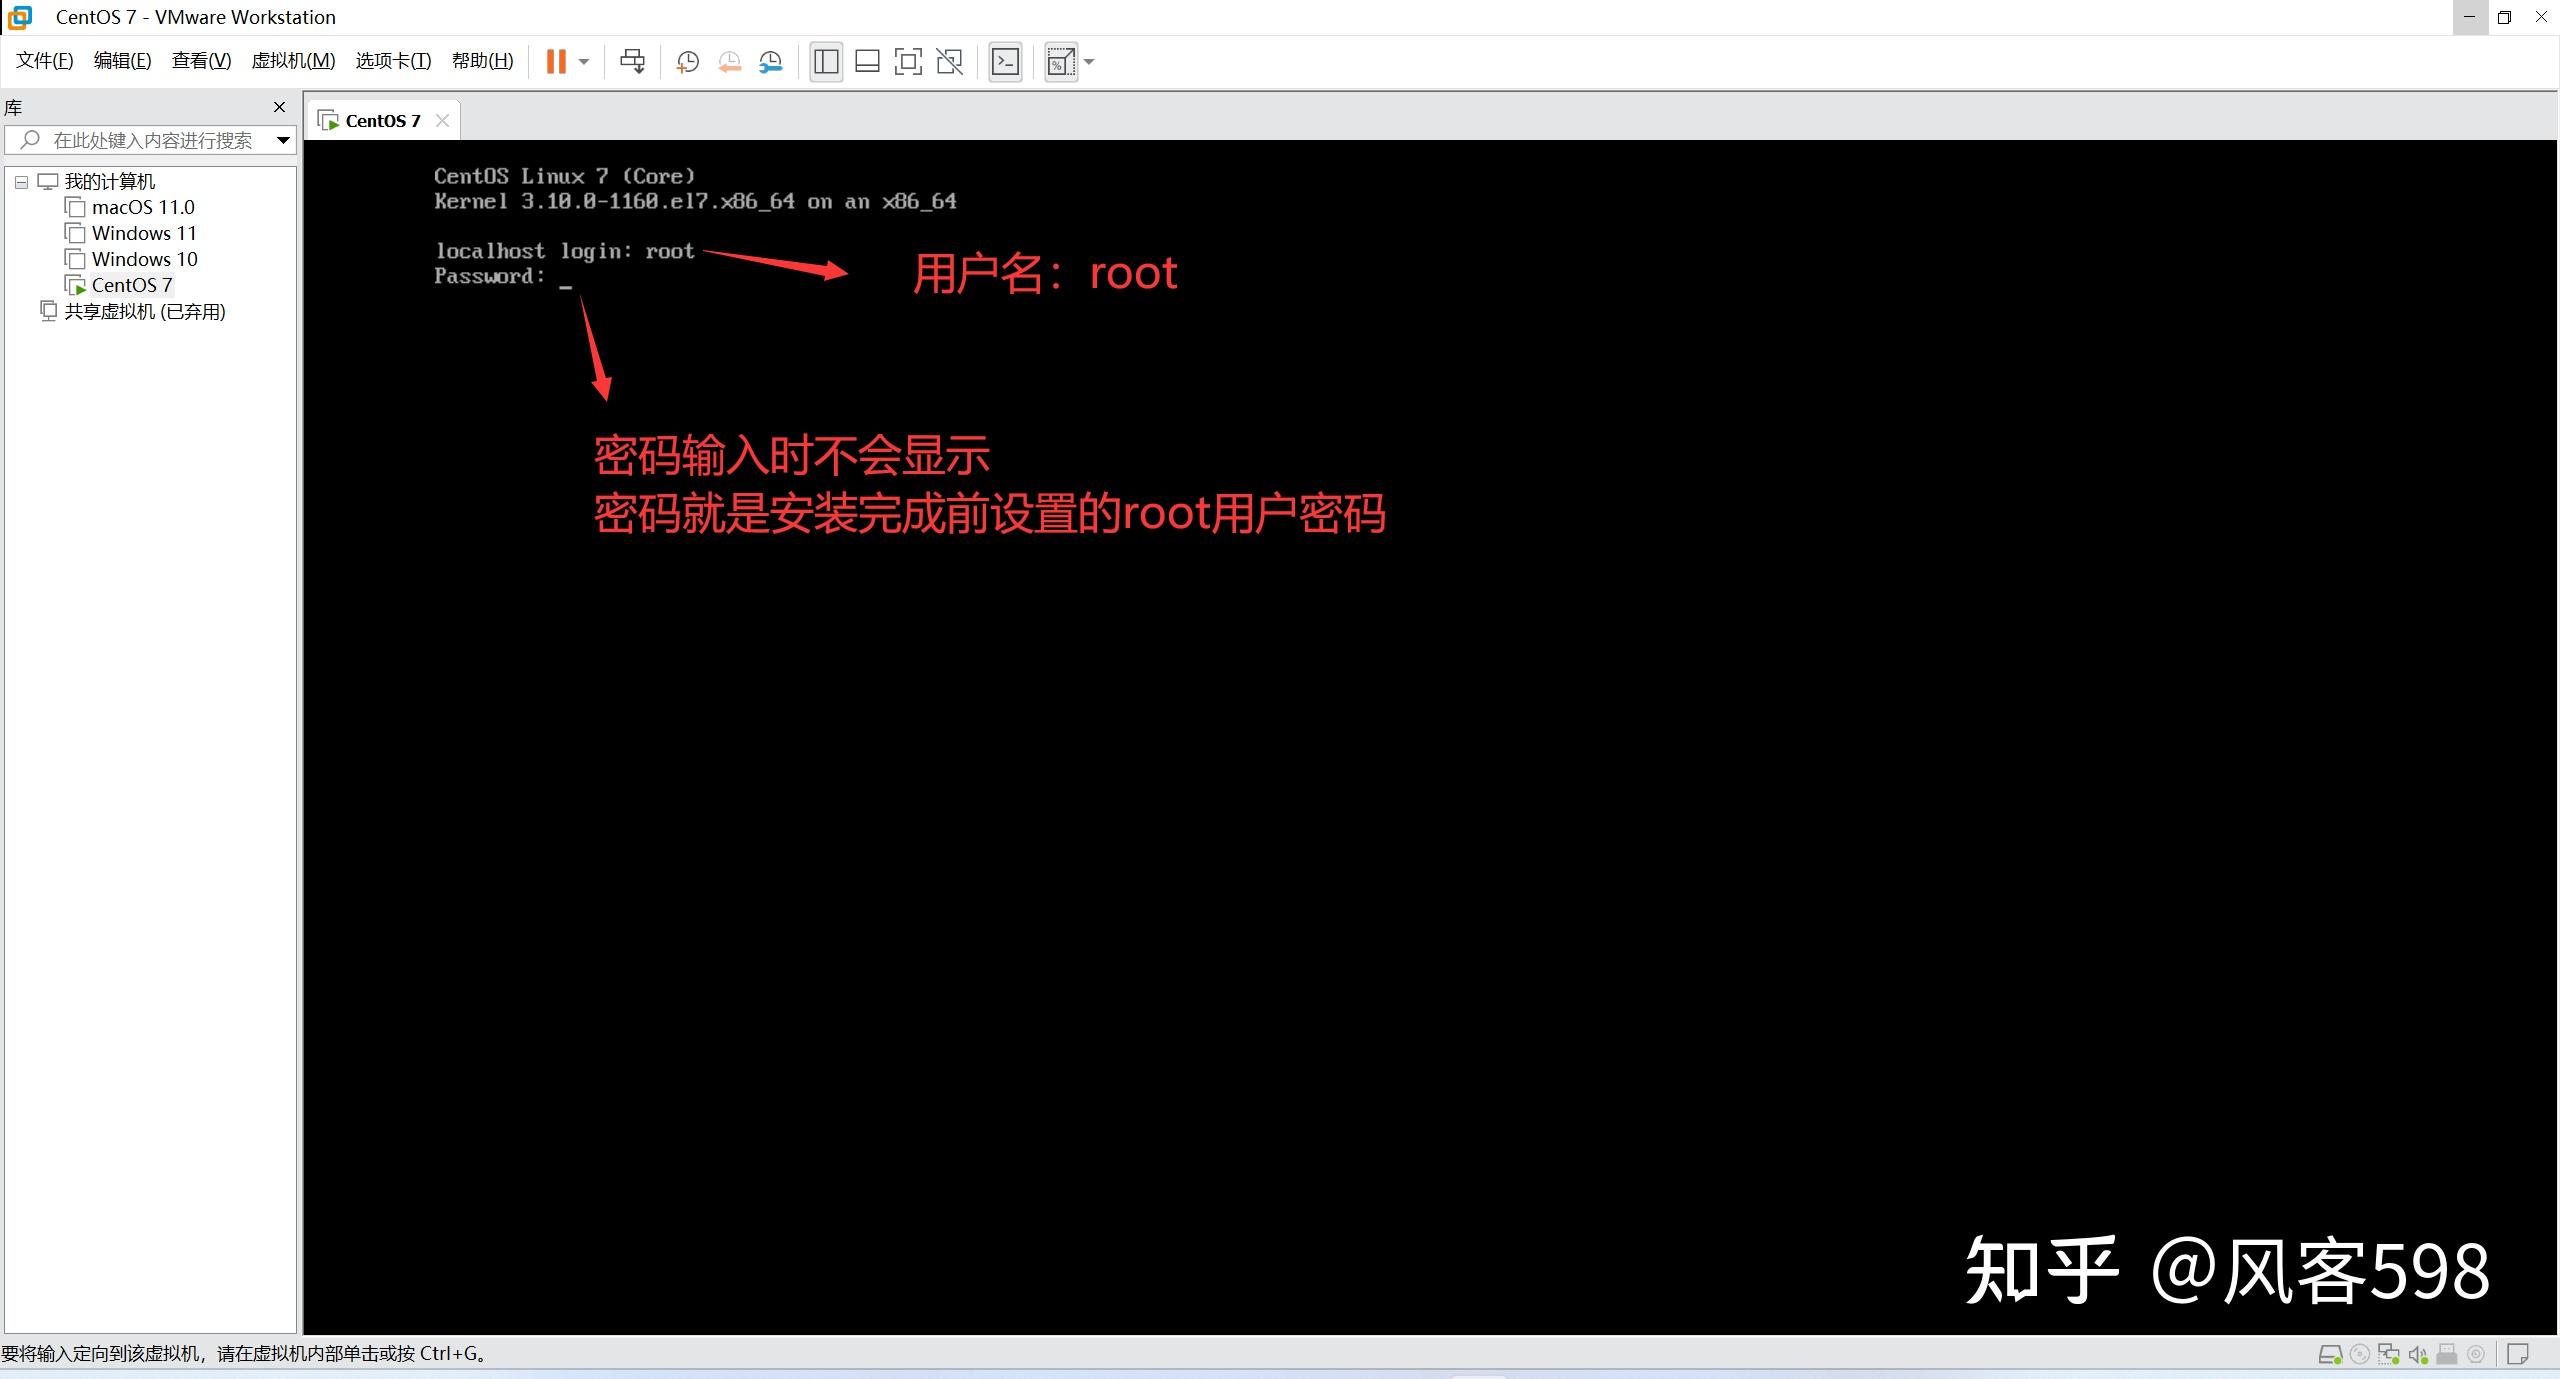Click the network adapter status icon
Image resolution: width=2560 pixels, height=1379 pixels.
point(2389,1355)
